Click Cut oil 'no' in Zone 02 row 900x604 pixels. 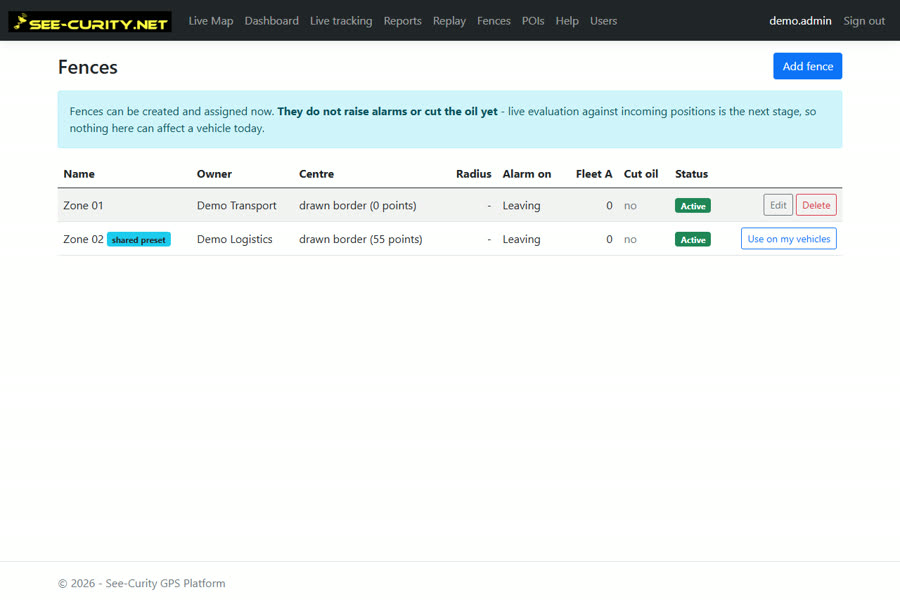[630, 239]
